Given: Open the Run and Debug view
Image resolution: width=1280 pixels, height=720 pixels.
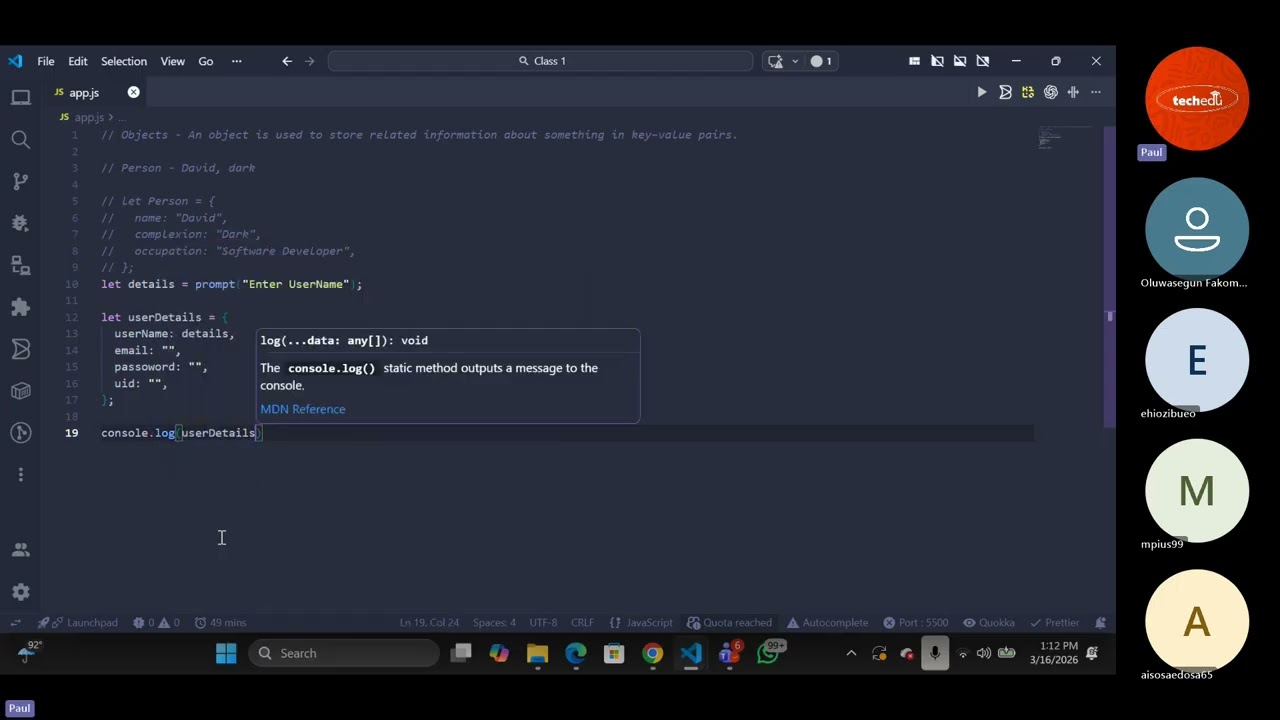Looking at the screenshot, I should point(20,223).
